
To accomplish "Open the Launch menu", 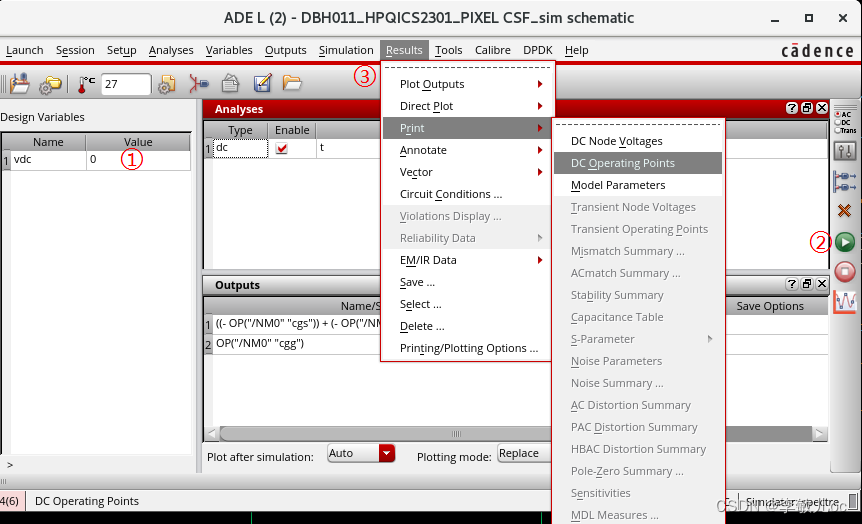I will 25,50.
